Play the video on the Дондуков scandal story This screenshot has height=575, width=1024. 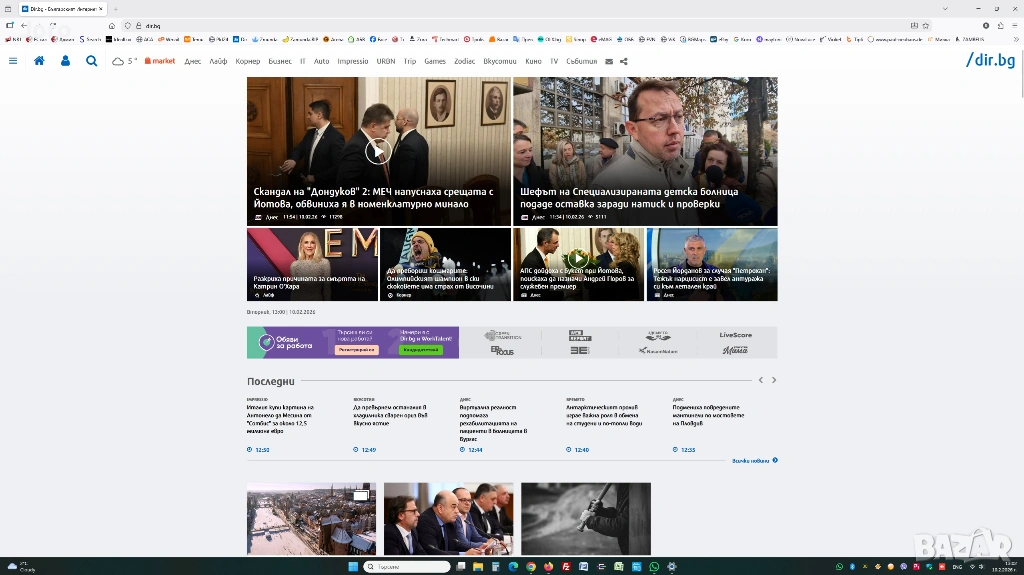click(378, 151)
